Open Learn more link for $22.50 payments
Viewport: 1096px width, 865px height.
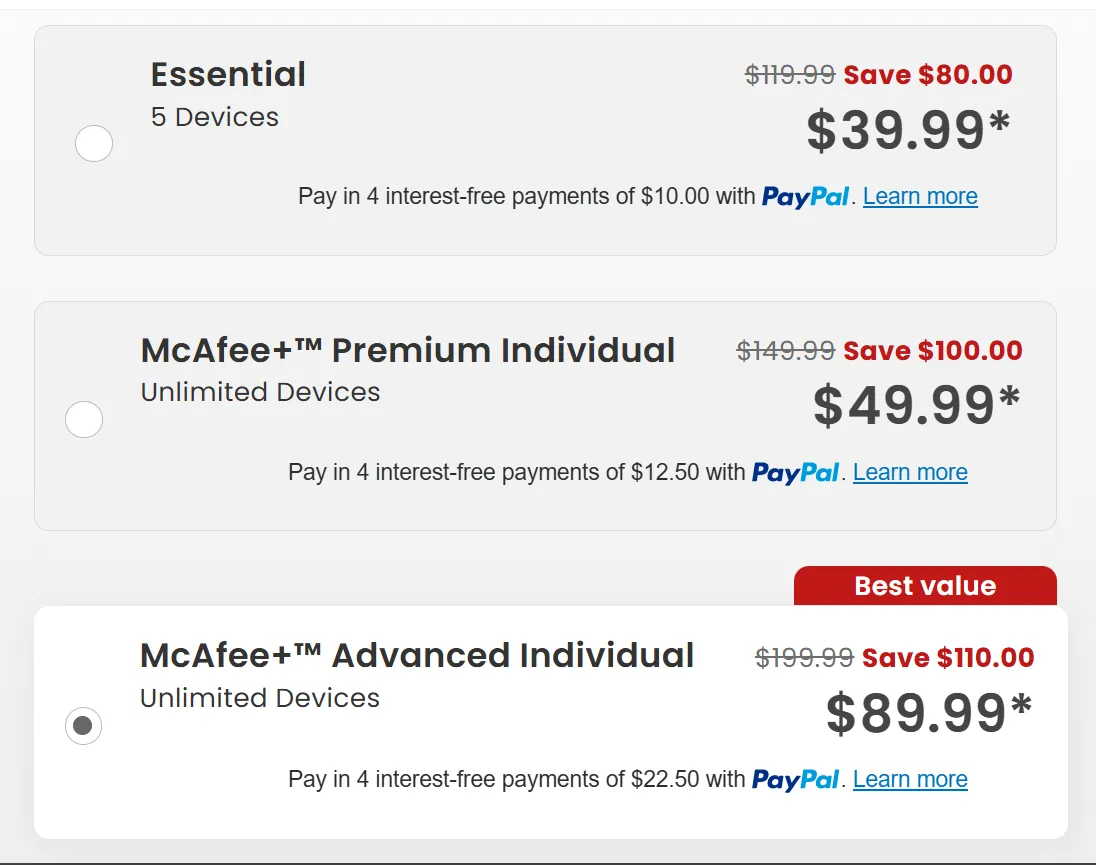pos(910,779)
